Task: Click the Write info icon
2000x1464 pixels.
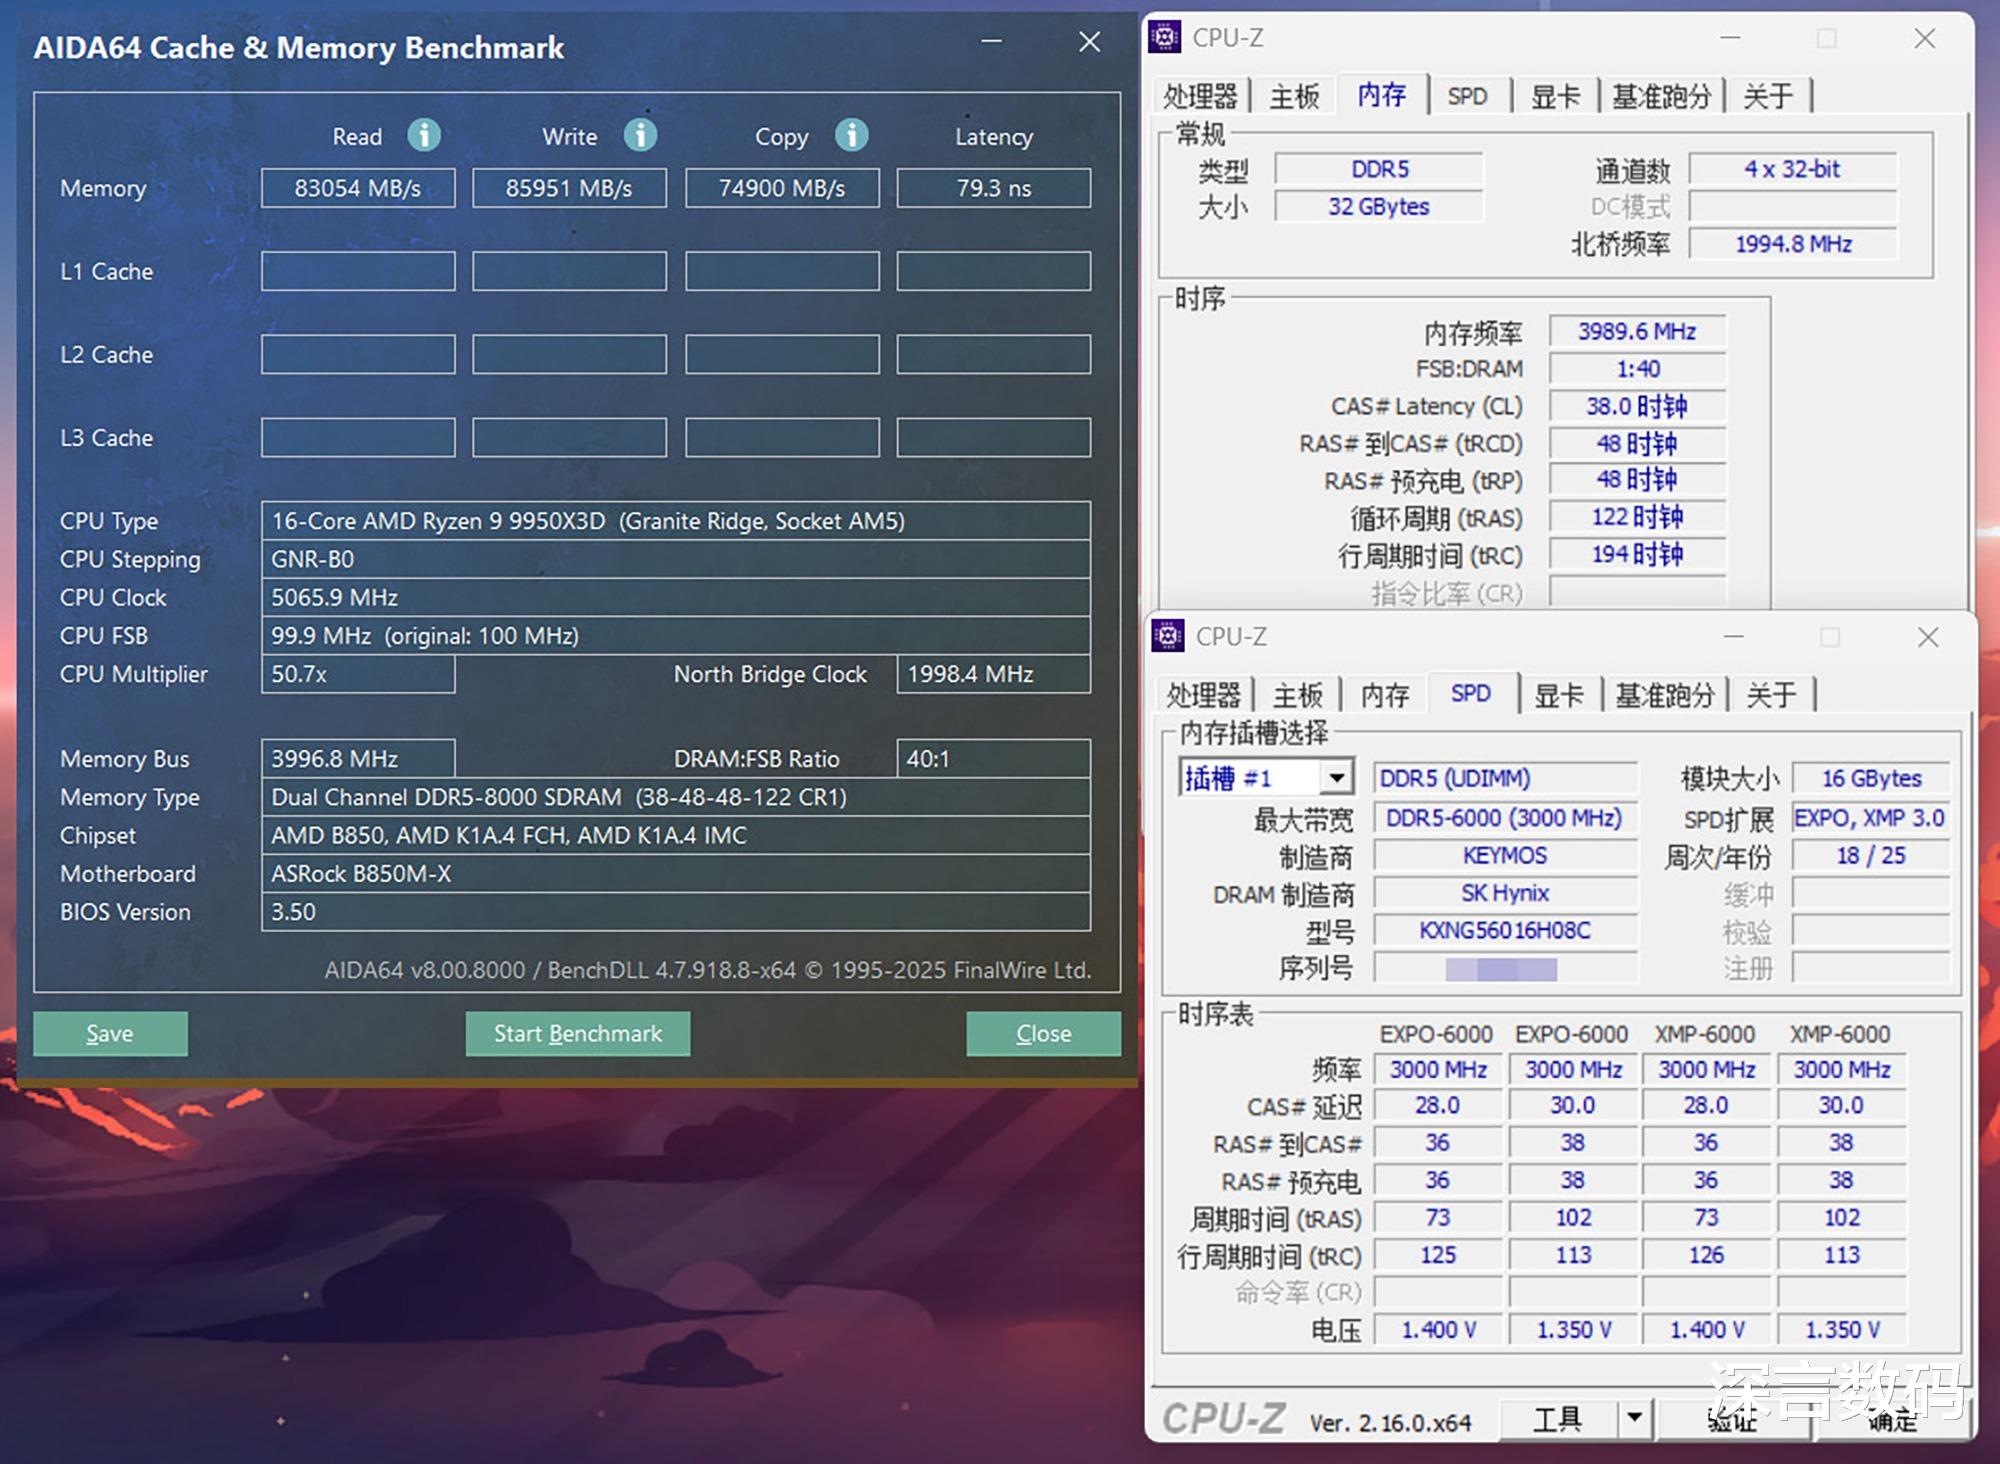Action: [640, 135]
